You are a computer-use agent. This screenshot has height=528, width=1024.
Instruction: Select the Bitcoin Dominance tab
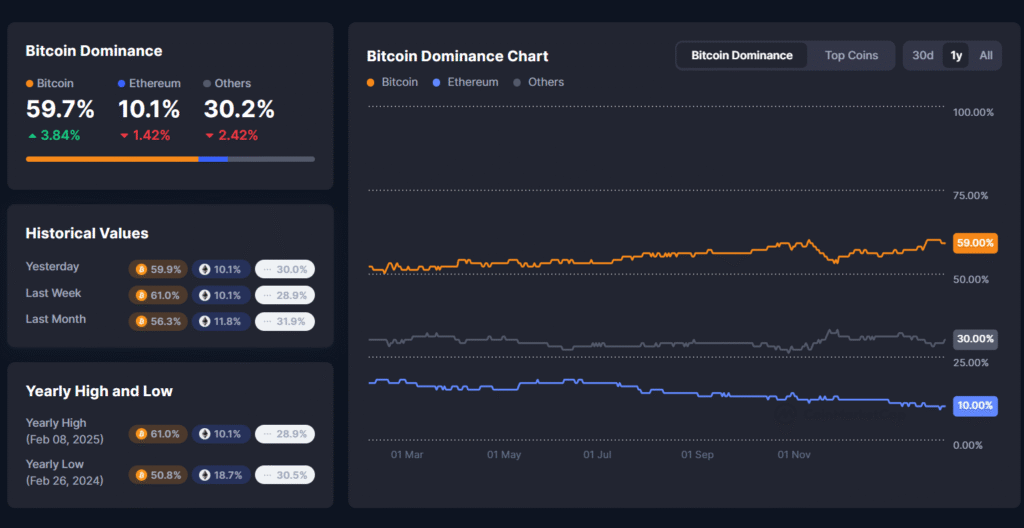click(741, 55)
